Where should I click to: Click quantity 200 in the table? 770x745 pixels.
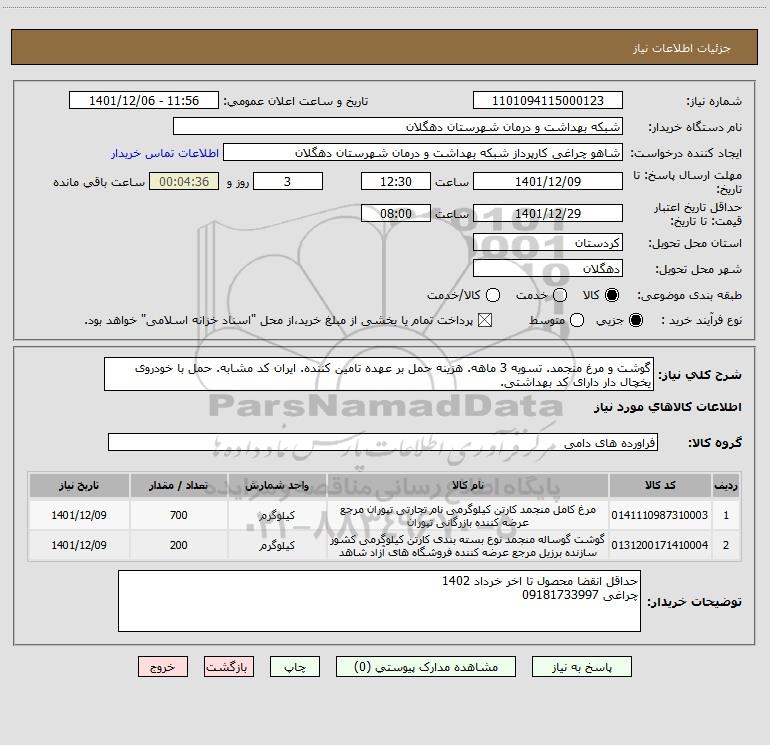[179, 545]
